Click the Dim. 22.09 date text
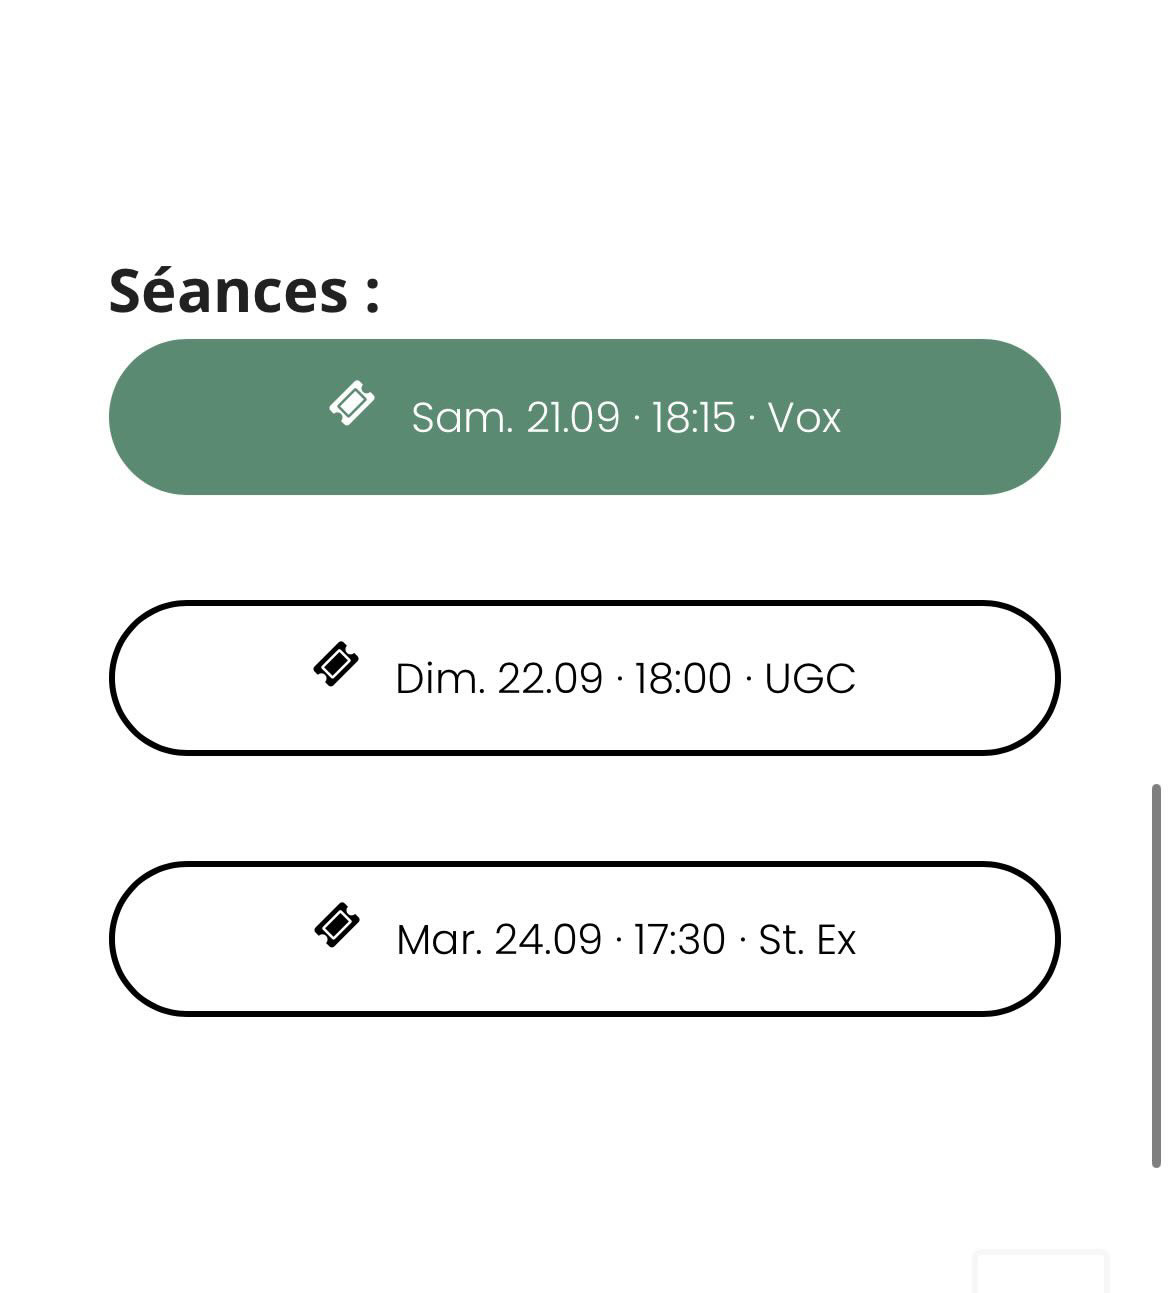Screen dimensions: 1170x1293 pos(500,678)
